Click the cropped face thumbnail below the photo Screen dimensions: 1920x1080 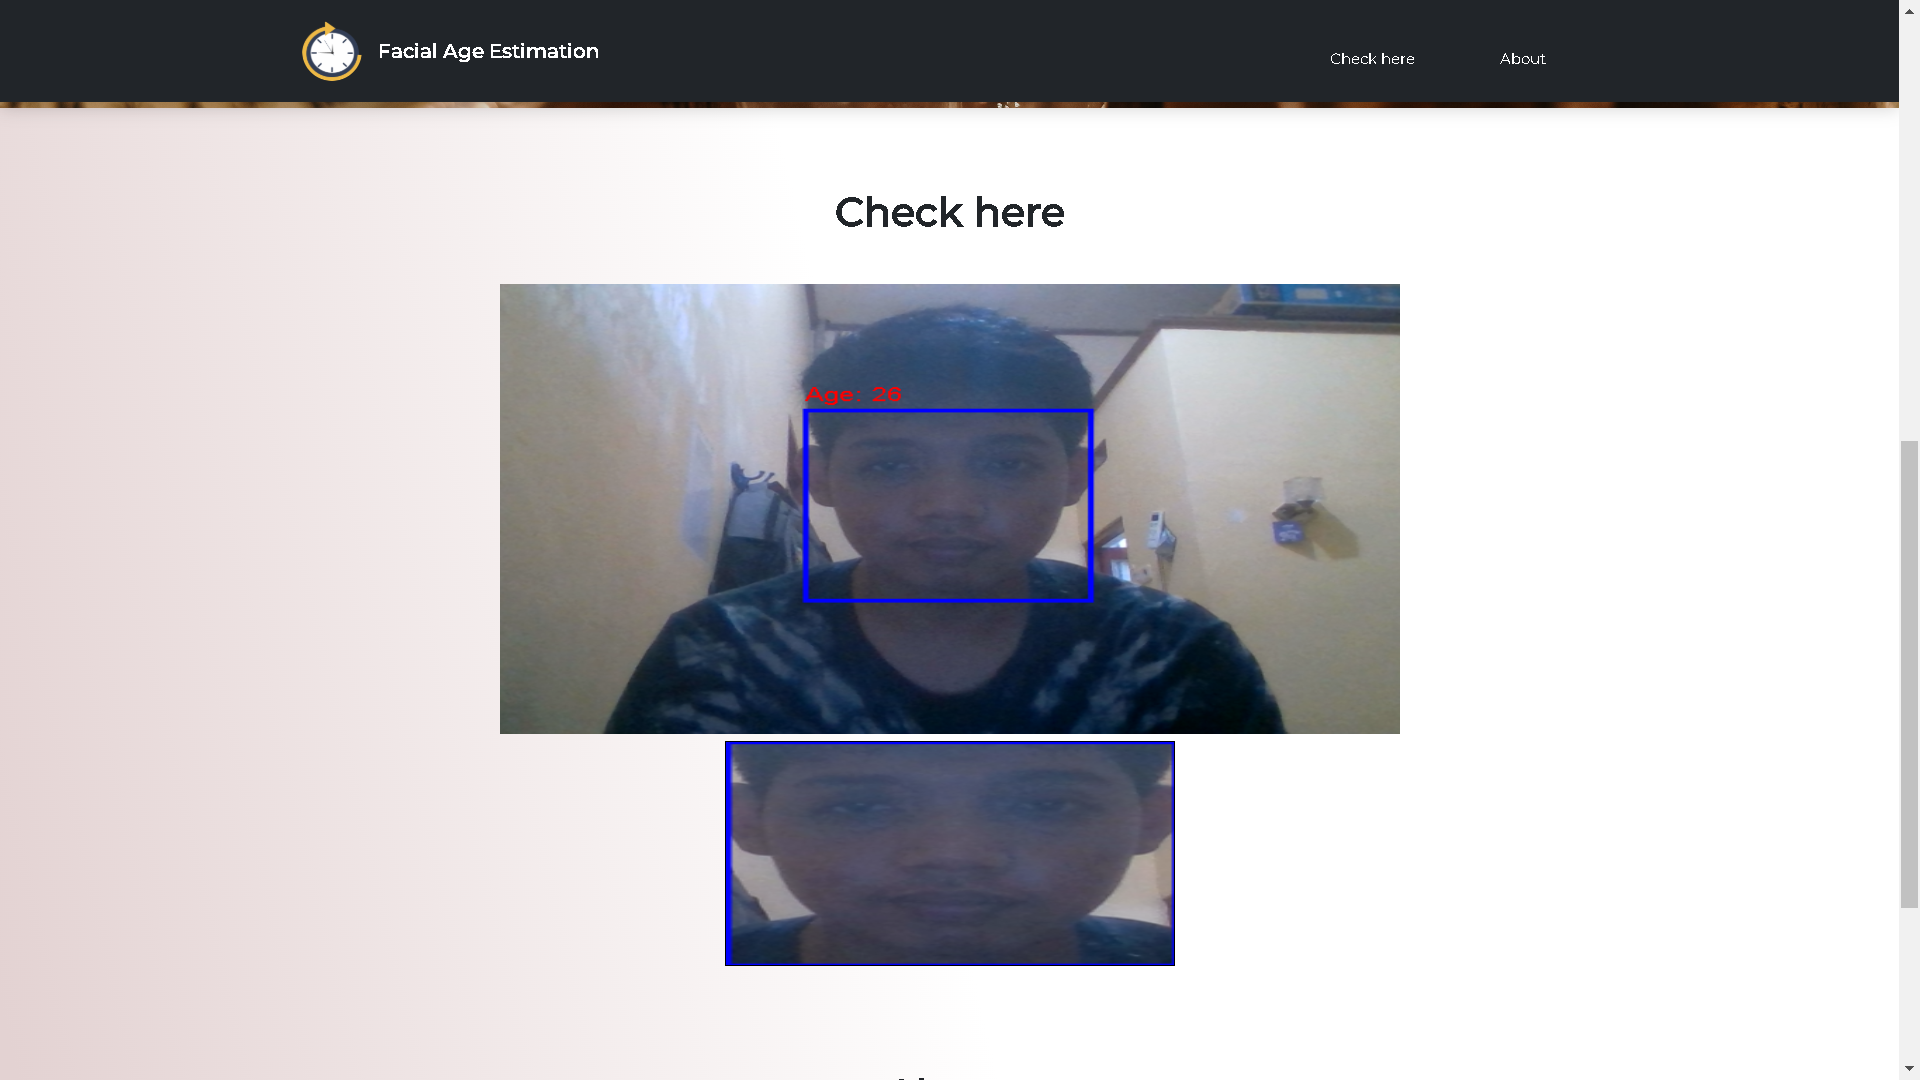point(949,853)
